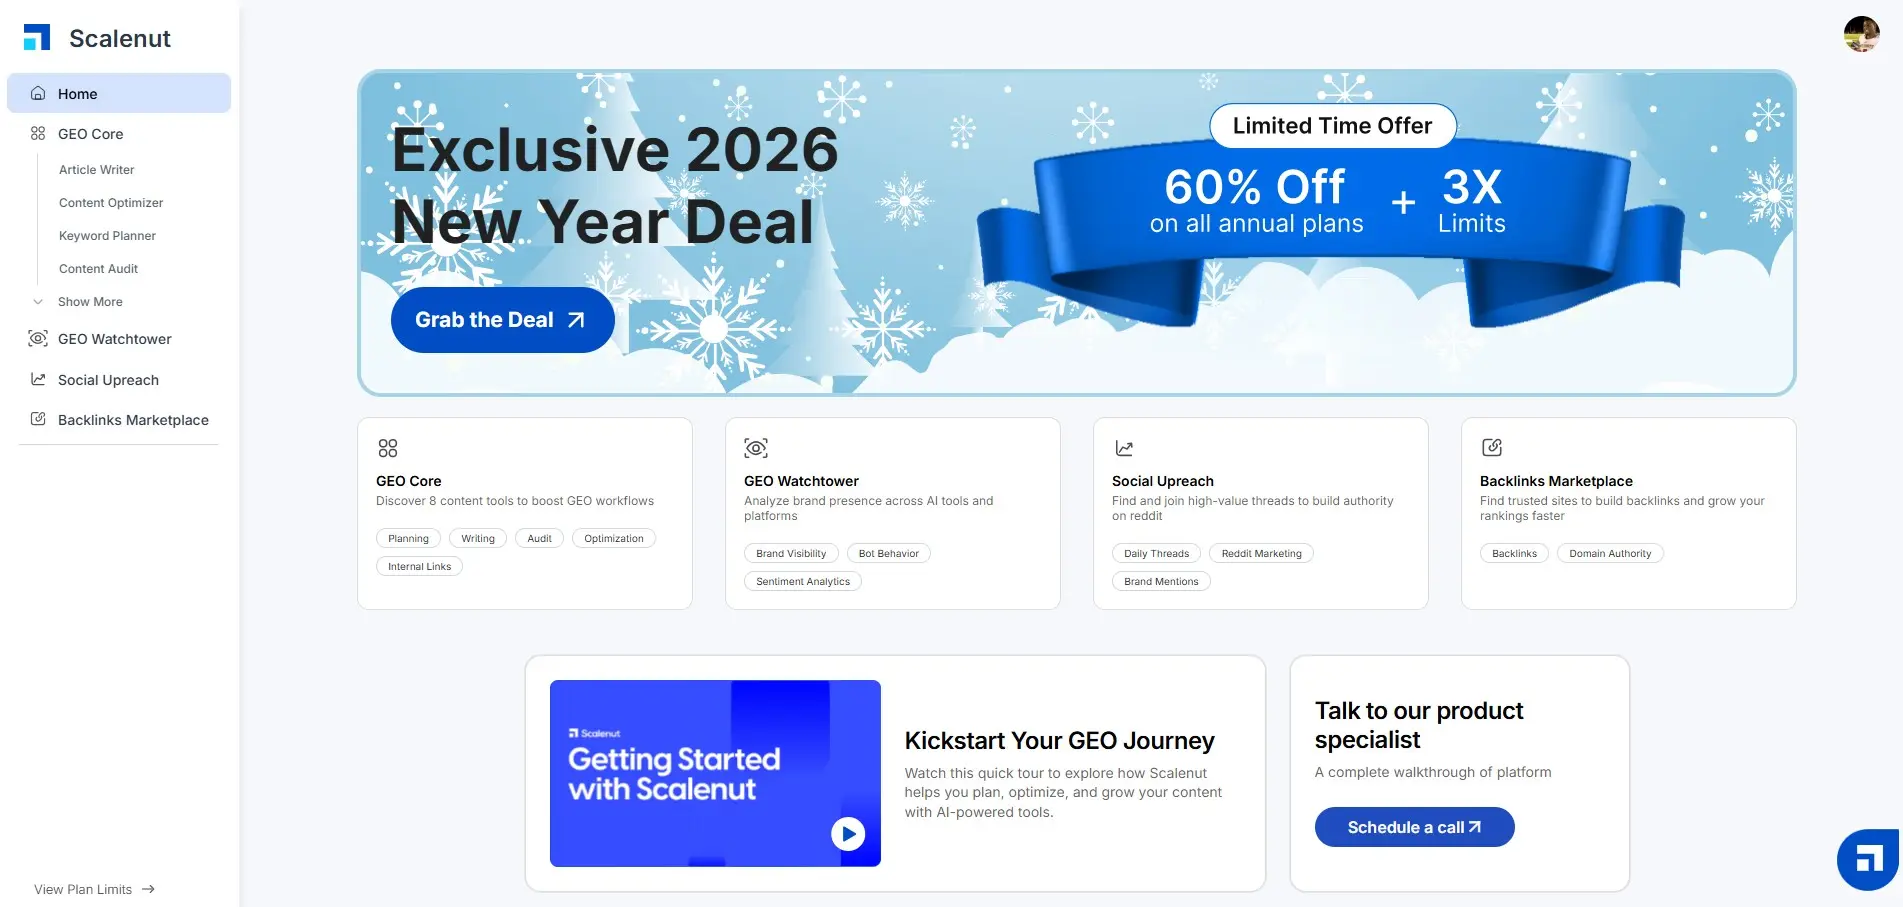
Task: Click the GEO Watchtower eye icon on the card
Action: tap(756, 448)
